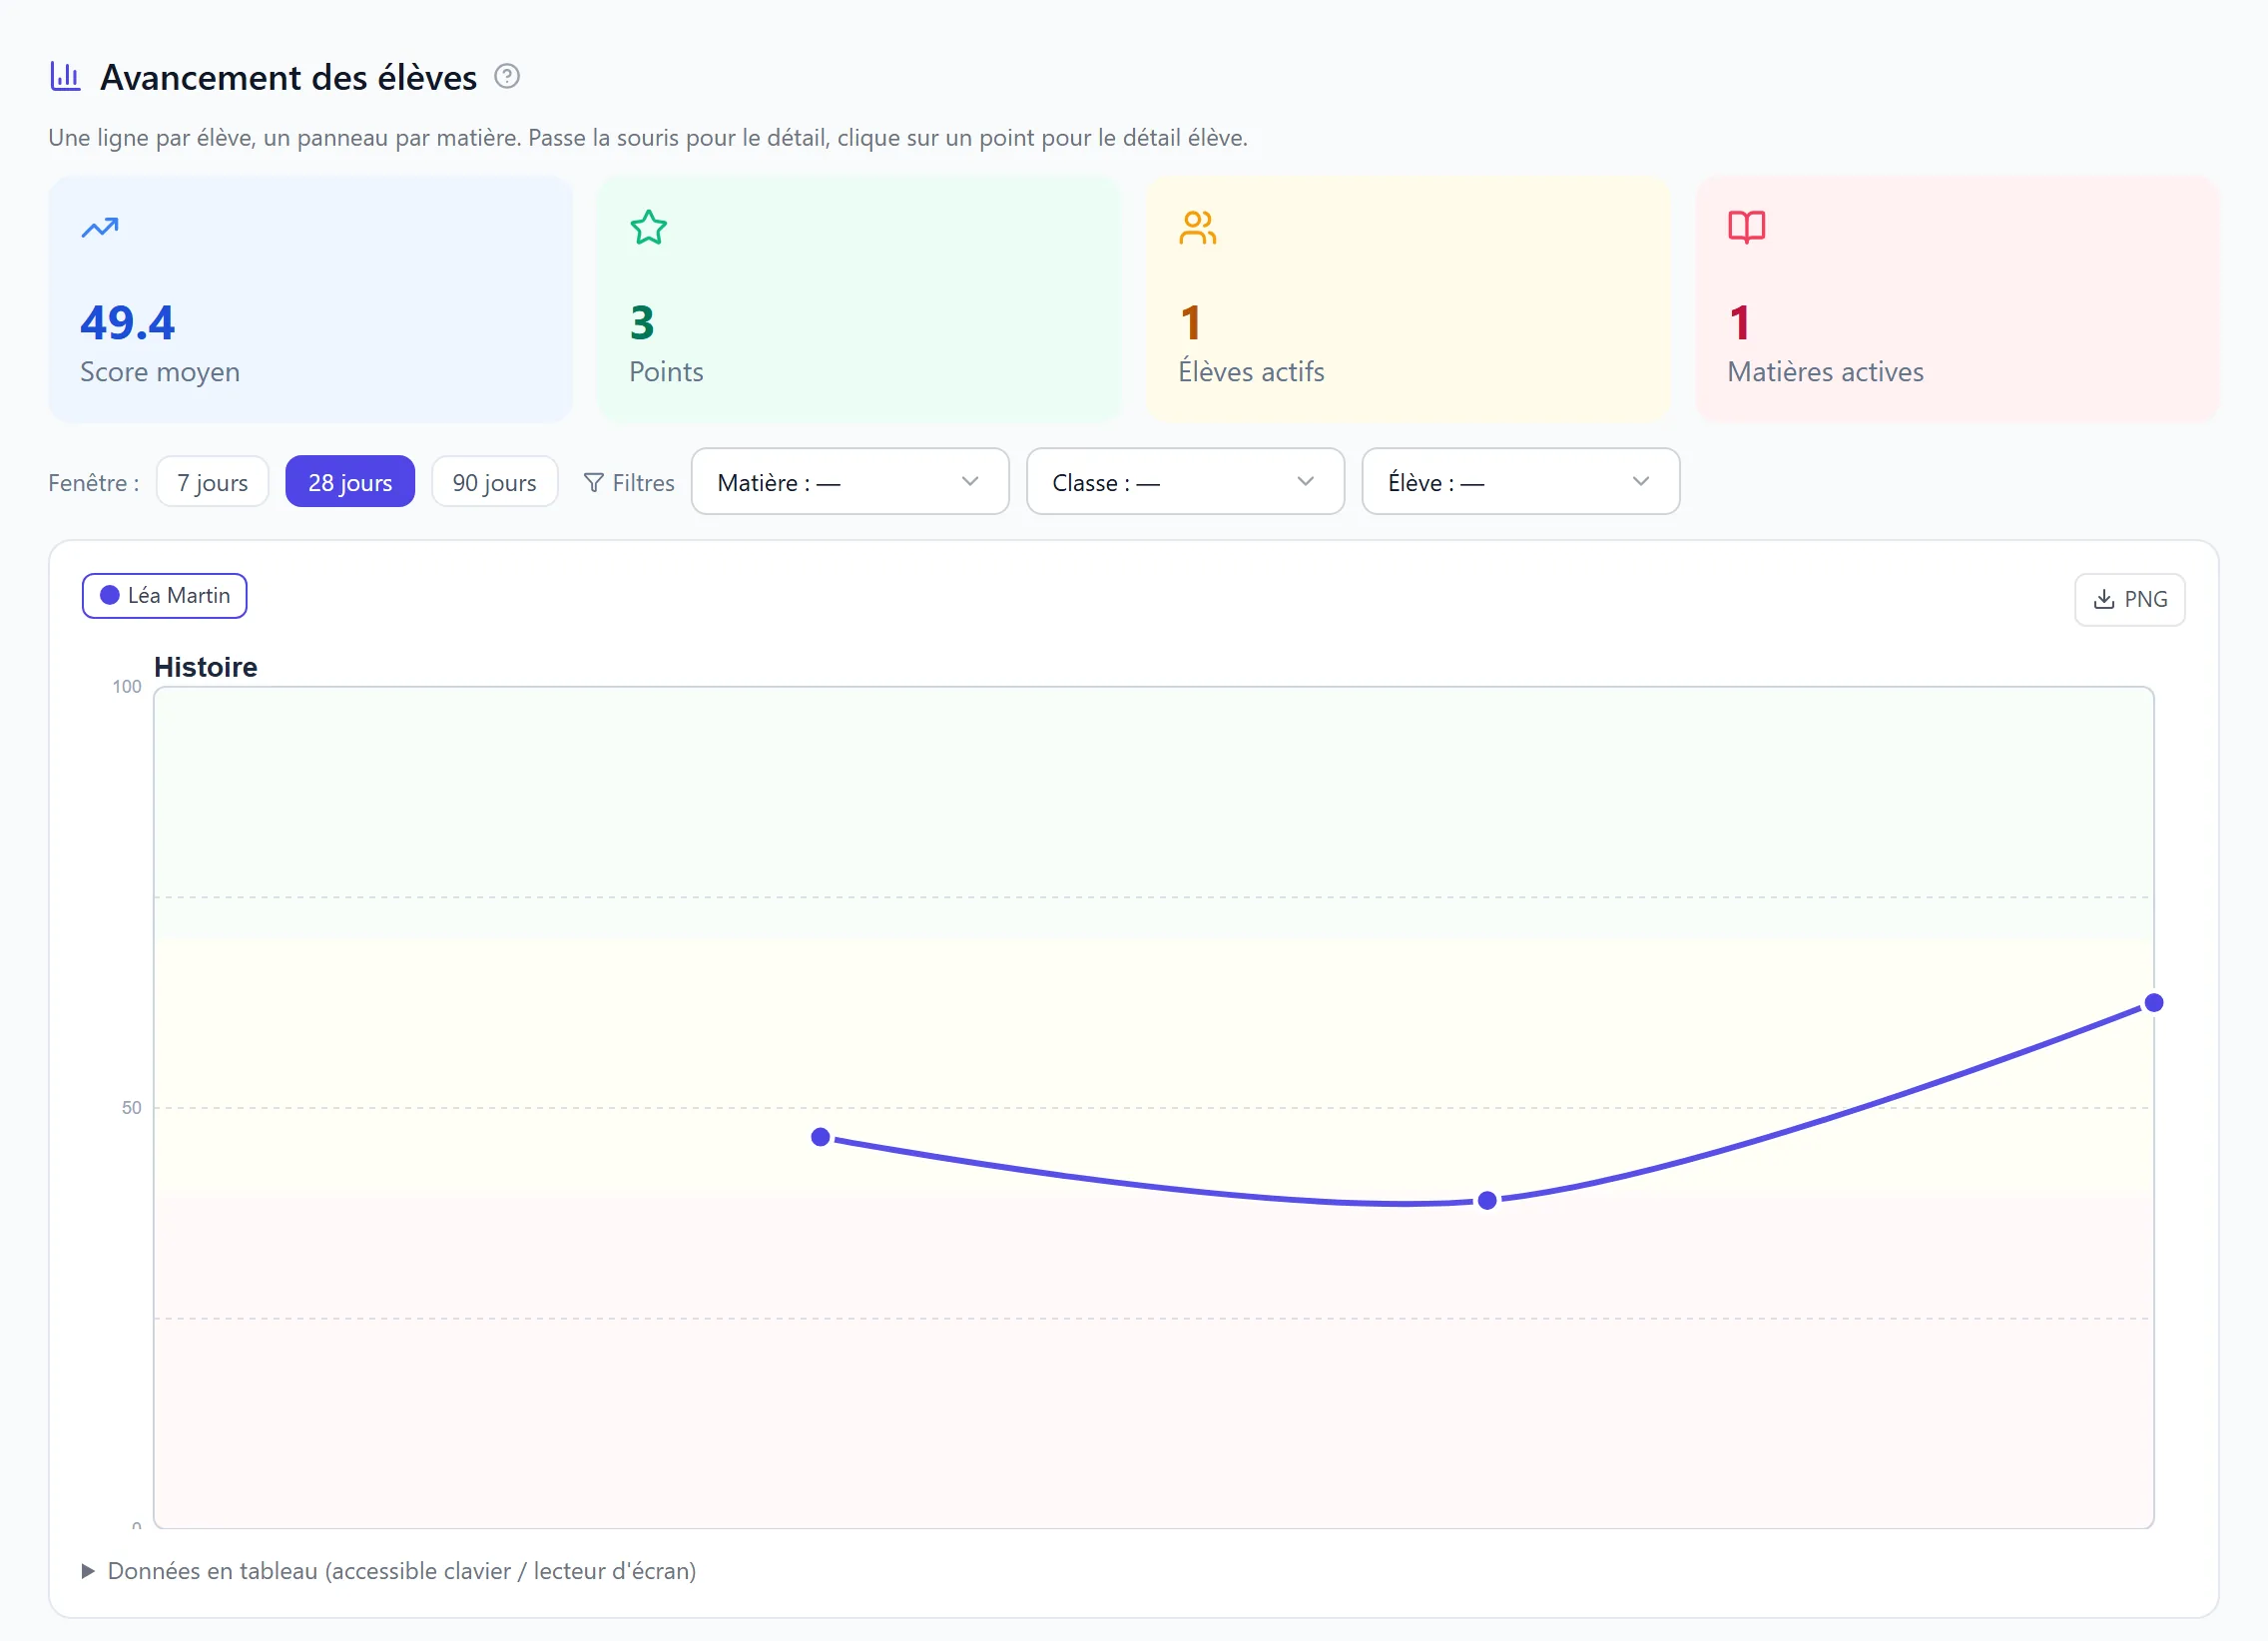Click the last data point at the chart's right edge
The image size is (2268, 1641).
click(x=2153, y=1003)
